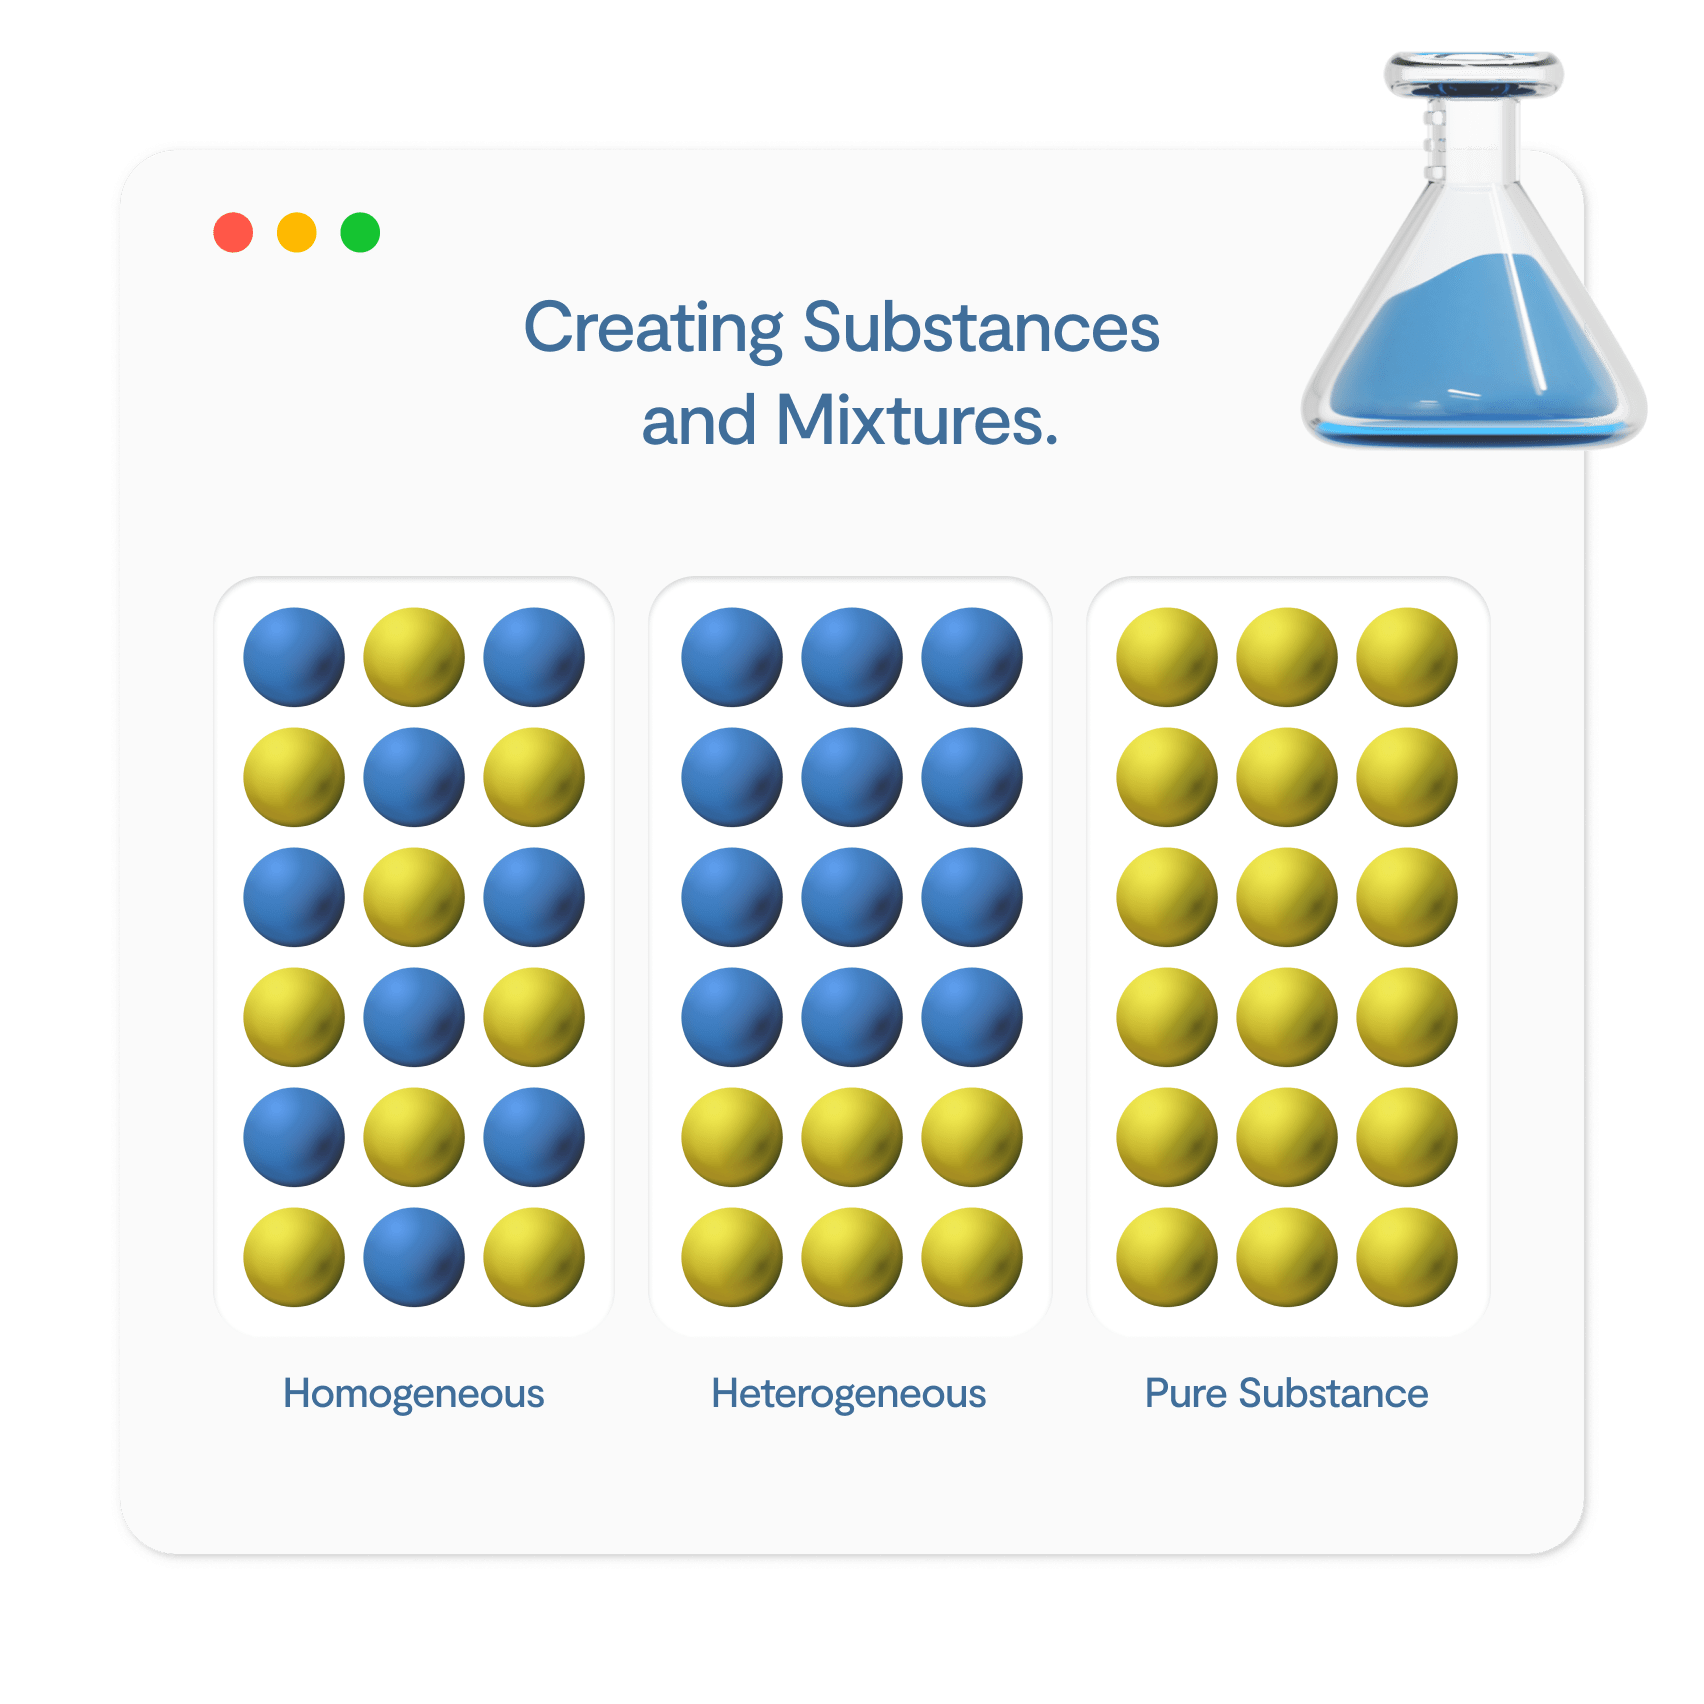Select the Pure Substance particle card
This screenshot has width=1704, height=1704.
click(x=1288, y=957)
